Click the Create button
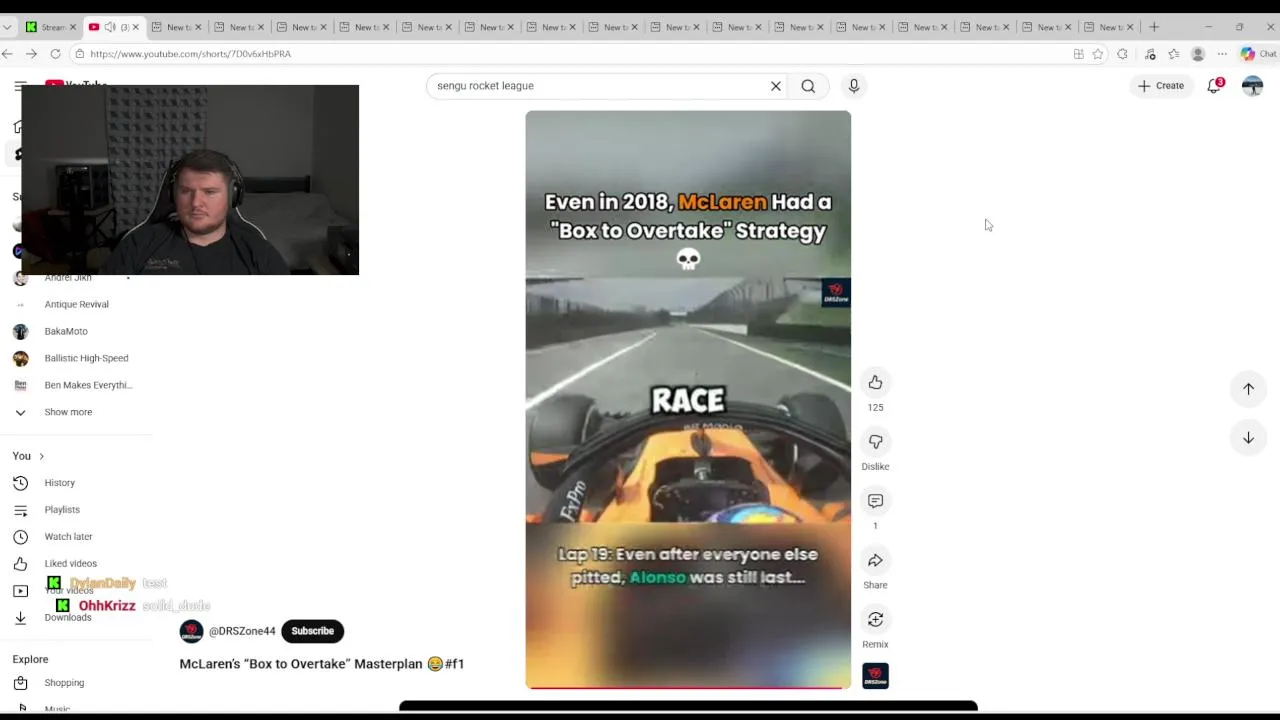 [1160, 86]
